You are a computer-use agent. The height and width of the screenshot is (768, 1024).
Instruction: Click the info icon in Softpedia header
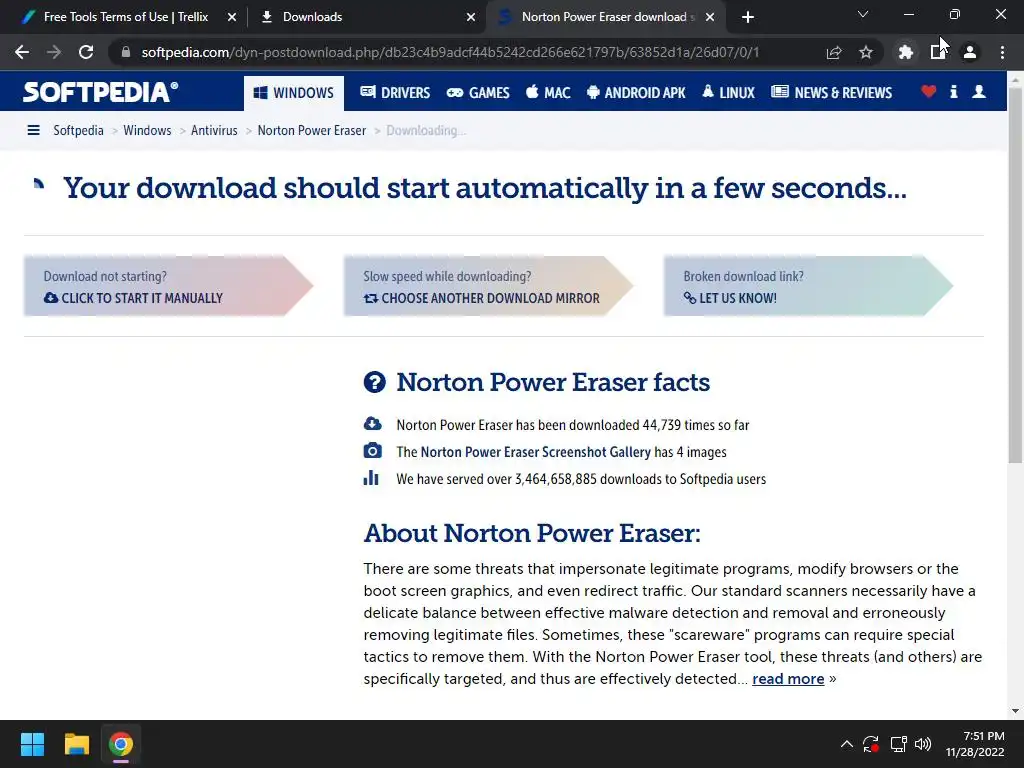[953, 91]
